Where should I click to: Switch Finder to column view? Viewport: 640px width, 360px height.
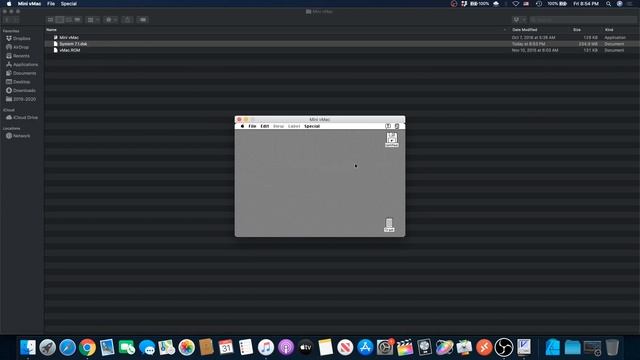pyautogui.click(x=69, y=20)
